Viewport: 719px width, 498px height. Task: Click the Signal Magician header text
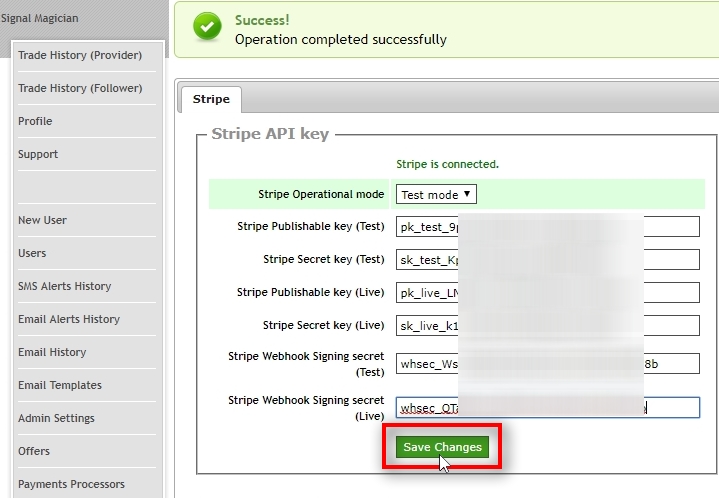coord(40,18)
